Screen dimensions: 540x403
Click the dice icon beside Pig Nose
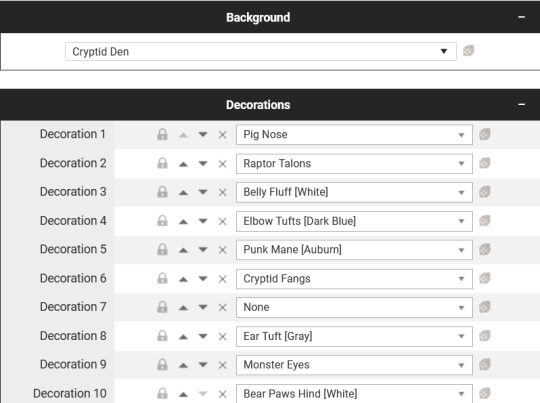[x=485, y=134]
